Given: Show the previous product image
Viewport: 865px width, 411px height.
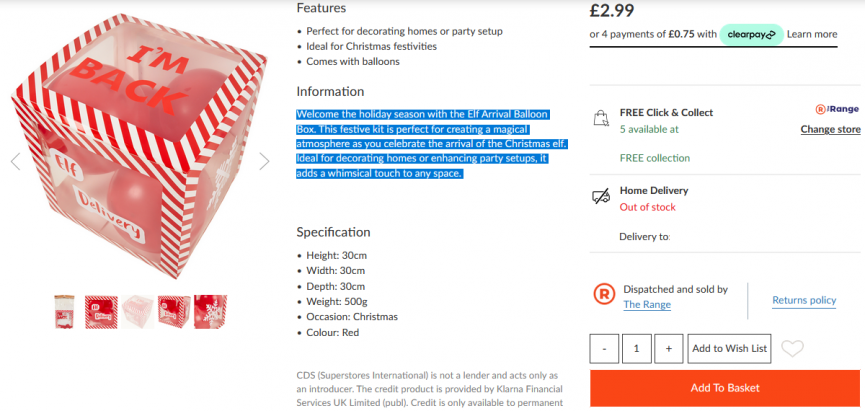Looking at the screenshot, I should pyautogui.click(x=15, y=161).
